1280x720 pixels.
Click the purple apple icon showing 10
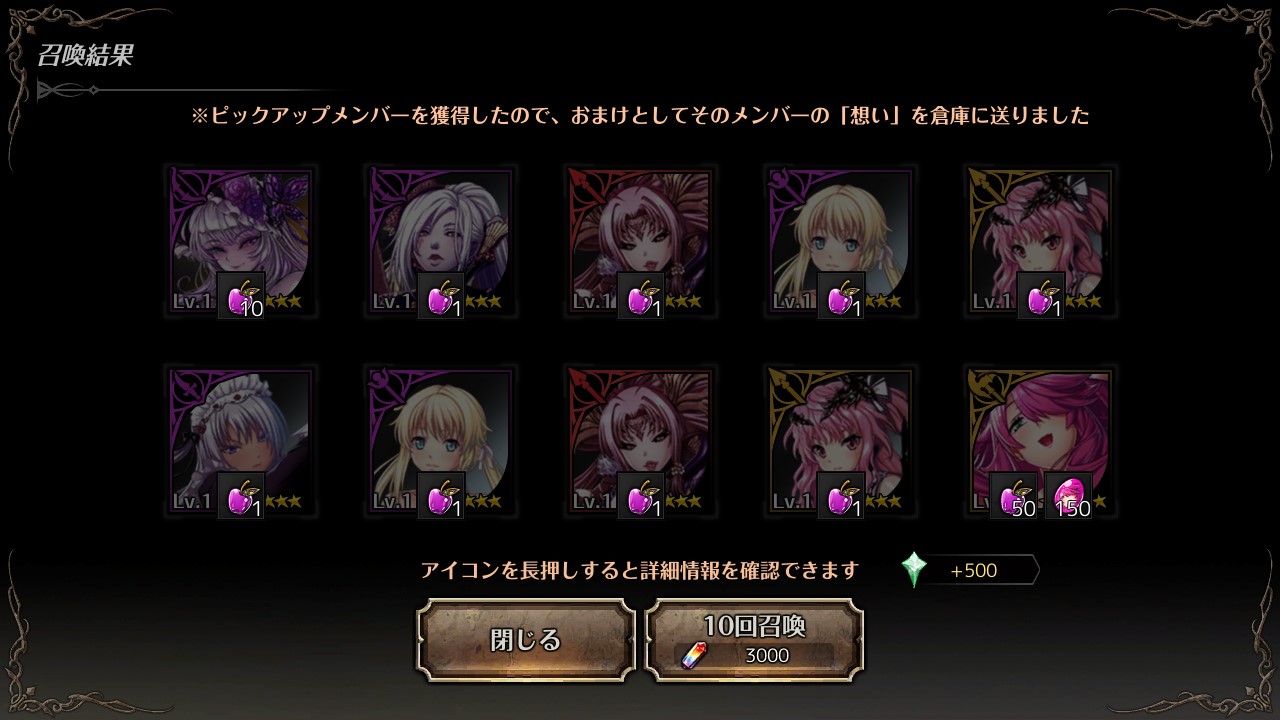(242, 296)
